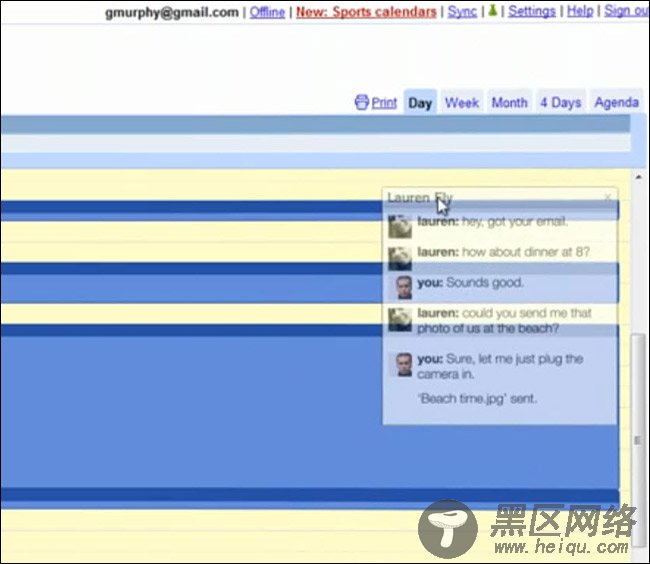Click lauren's avatar beside the beach photo request
Screen dimensions: 650x564
pos(400,320)
